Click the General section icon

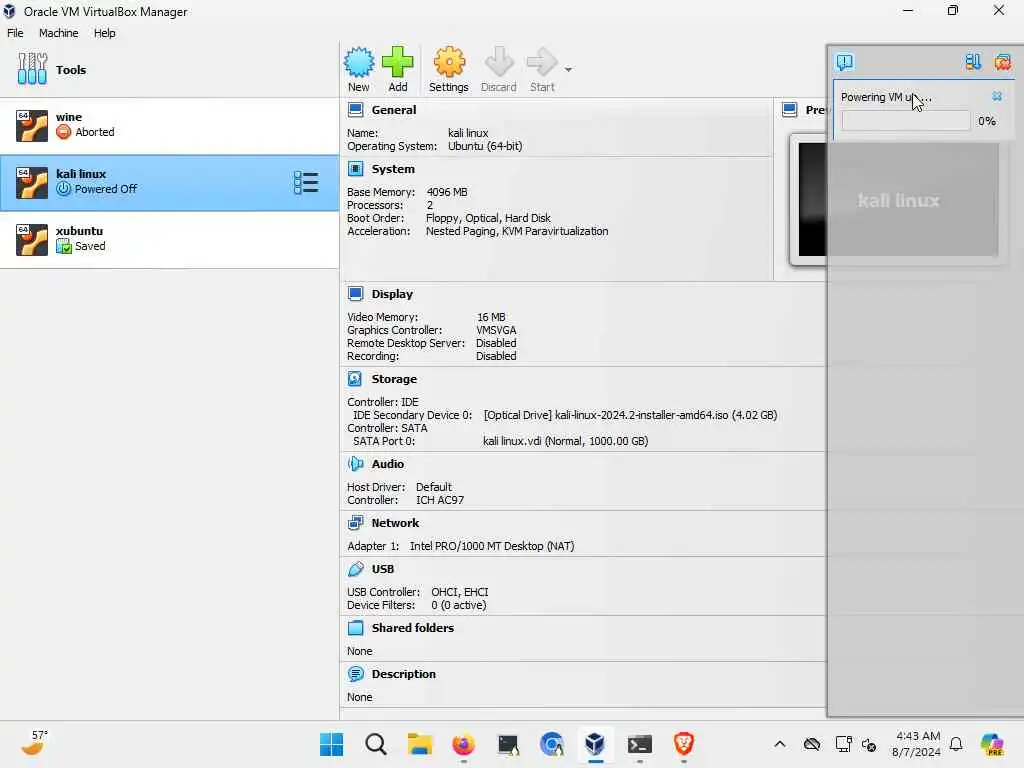point(355,110)
